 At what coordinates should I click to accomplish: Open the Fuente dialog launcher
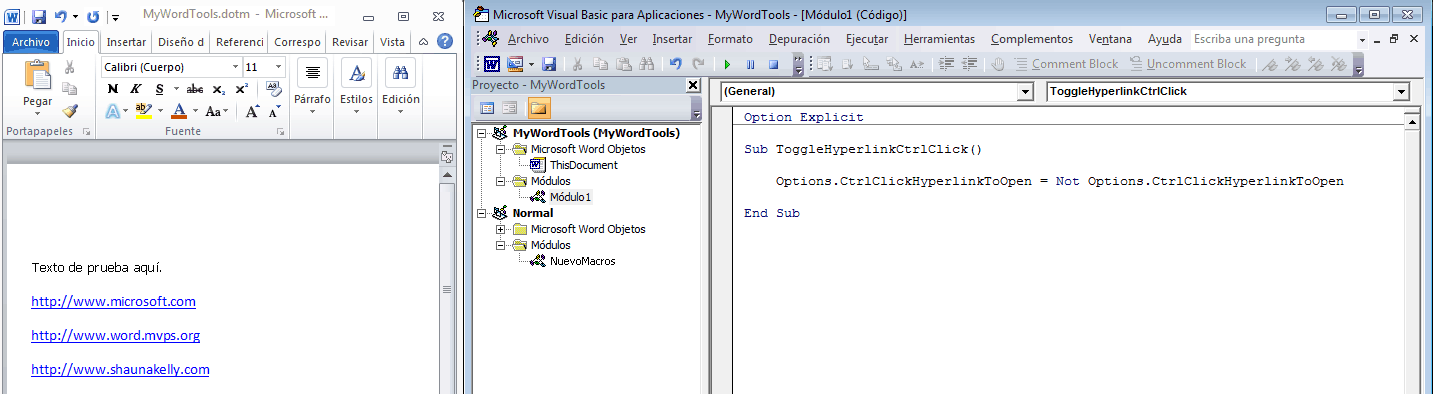[x=282, y=132]
